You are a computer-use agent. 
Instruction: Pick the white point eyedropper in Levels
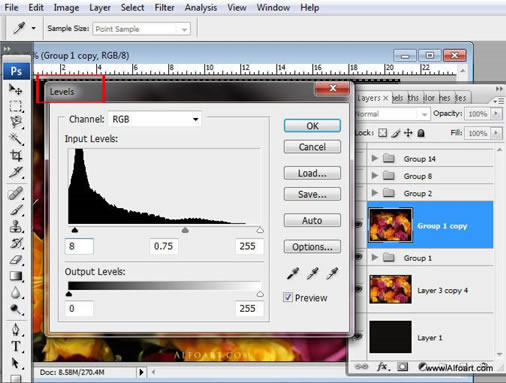coord(332,273)
